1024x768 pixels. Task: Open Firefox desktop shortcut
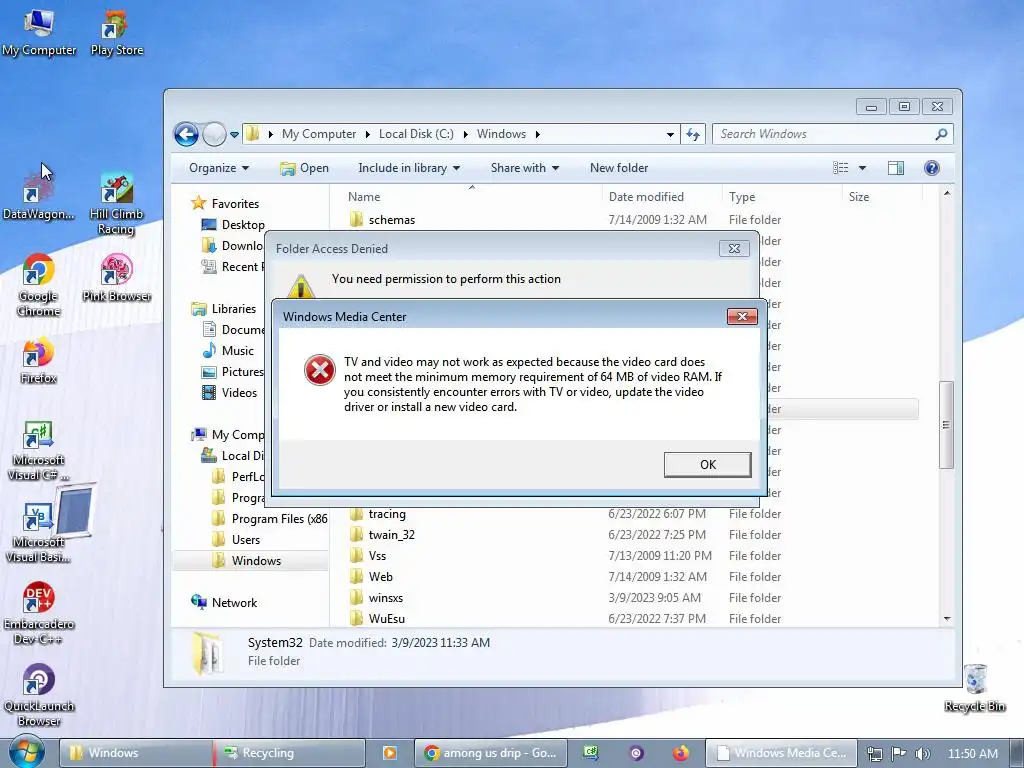39,360
